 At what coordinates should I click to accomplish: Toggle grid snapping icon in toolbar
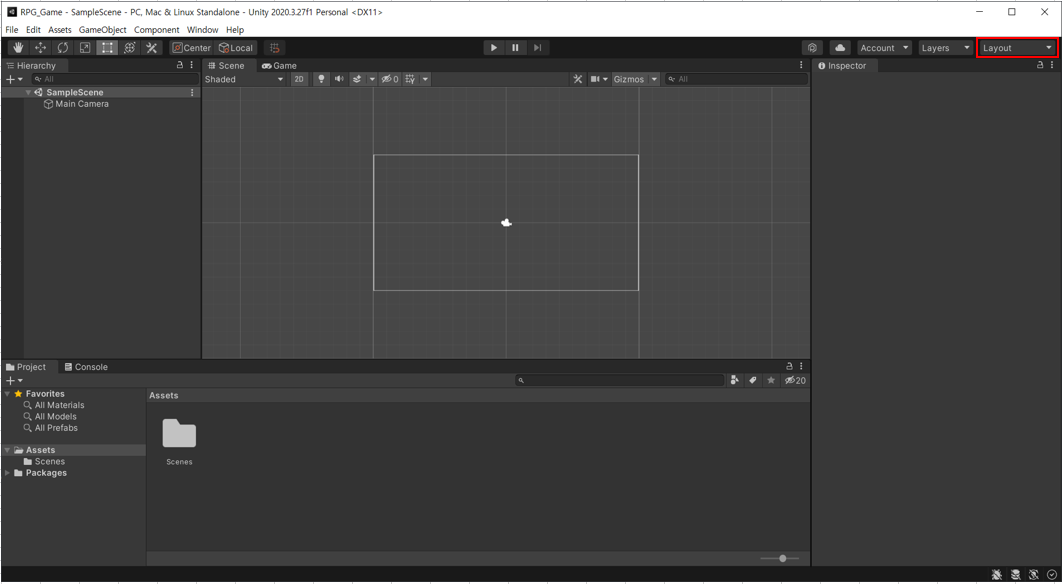coord(274,48)
